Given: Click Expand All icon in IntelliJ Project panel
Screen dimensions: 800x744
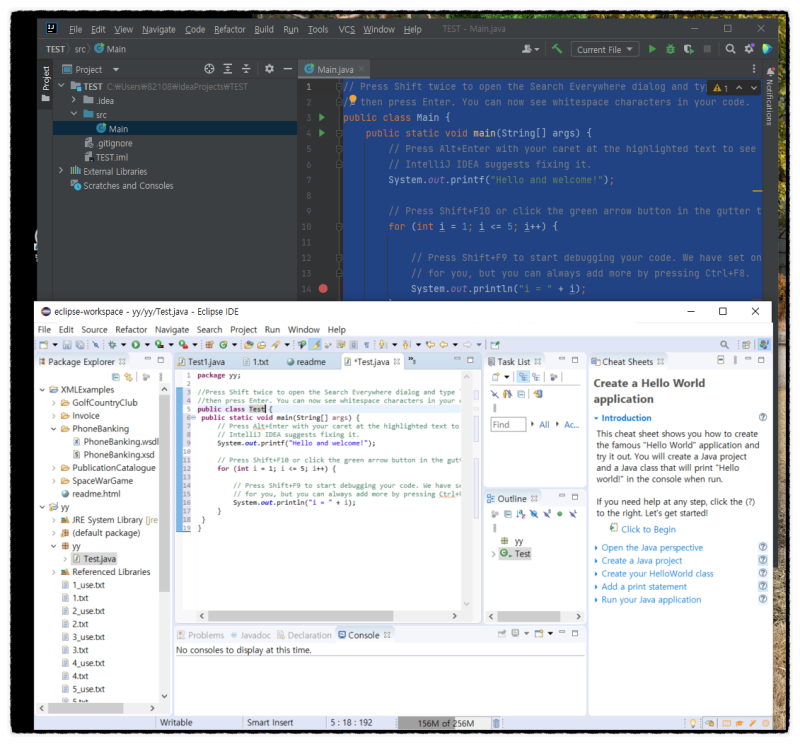Looking at the screenshot, I should coord(228,69).
